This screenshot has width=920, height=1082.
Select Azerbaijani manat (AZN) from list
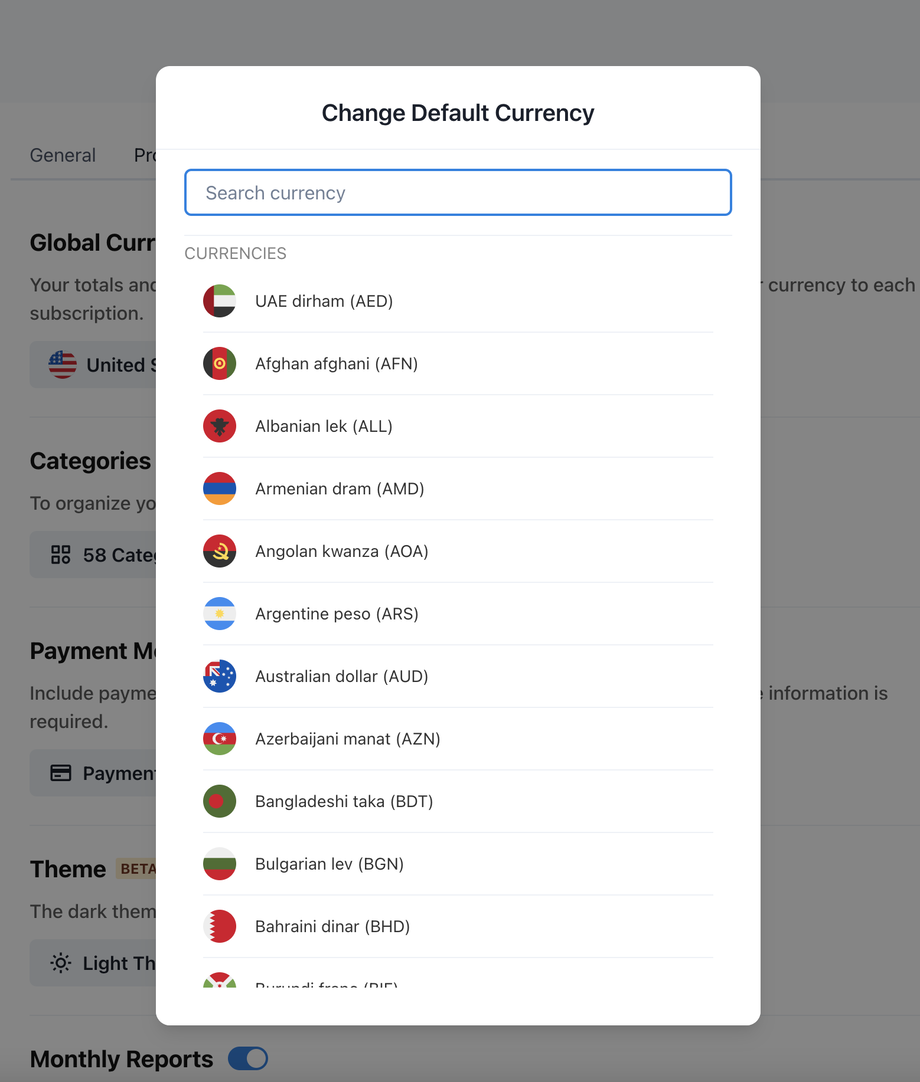coord(348,739)
